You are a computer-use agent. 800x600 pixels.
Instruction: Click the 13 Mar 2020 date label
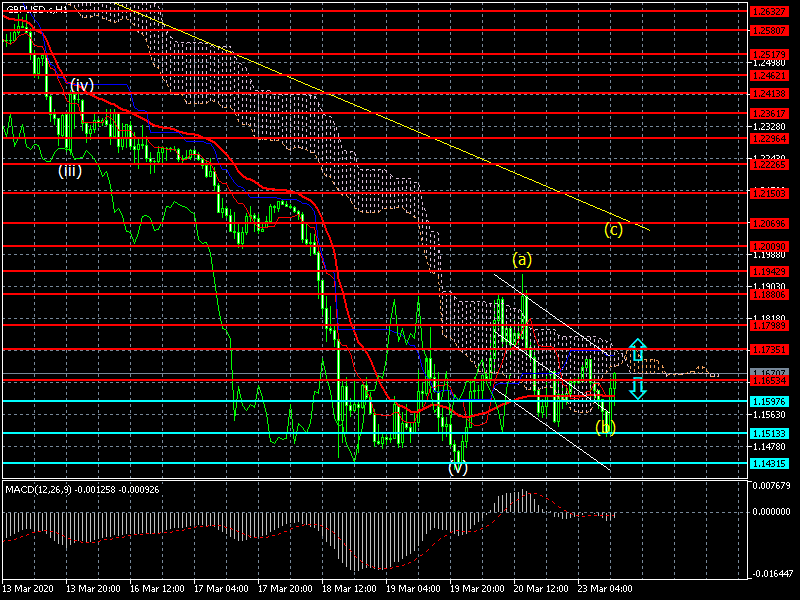[x=28, y=588]
